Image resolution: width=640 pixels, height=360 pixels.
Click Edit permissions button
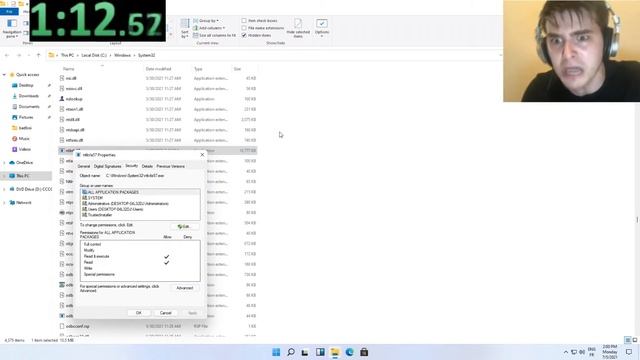coord(184,227)
